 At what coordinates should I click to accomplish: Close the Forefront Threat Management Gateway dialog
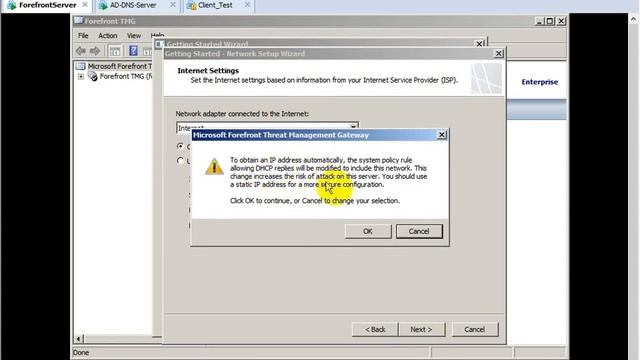(442, 135)
